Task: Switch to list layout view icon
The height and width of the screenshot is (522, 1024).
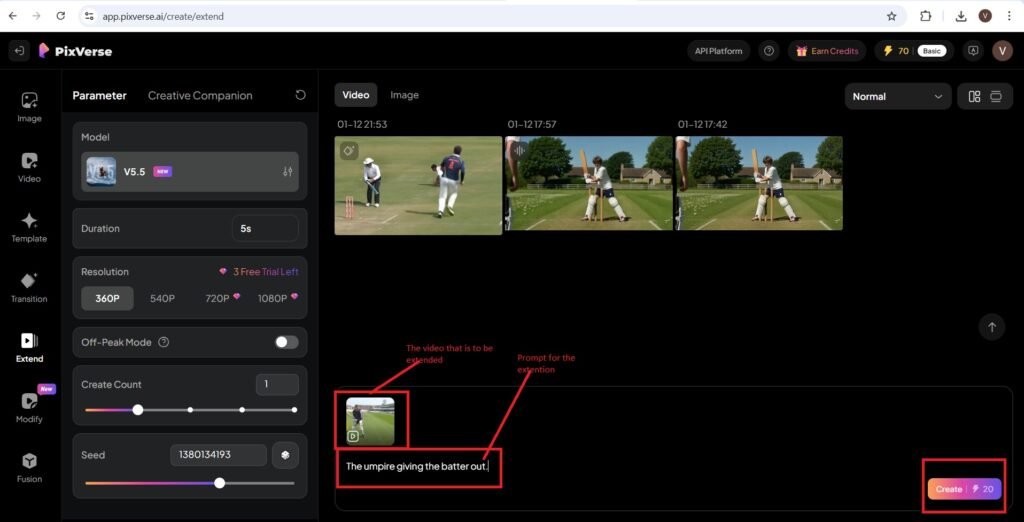Action: 996,97
